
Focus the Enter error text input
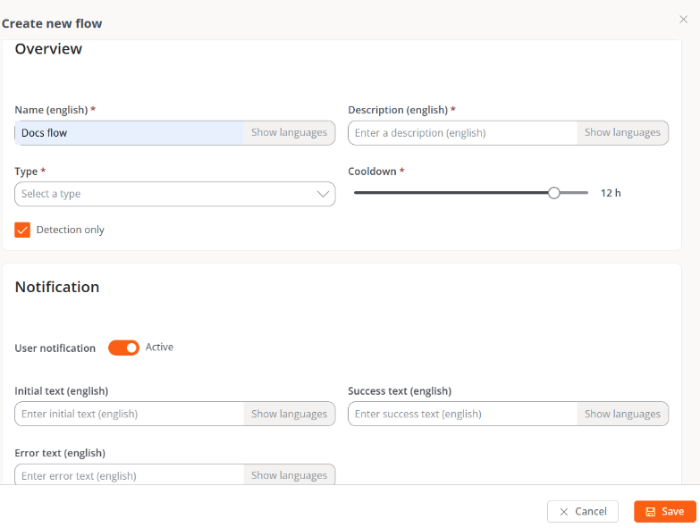129,475
